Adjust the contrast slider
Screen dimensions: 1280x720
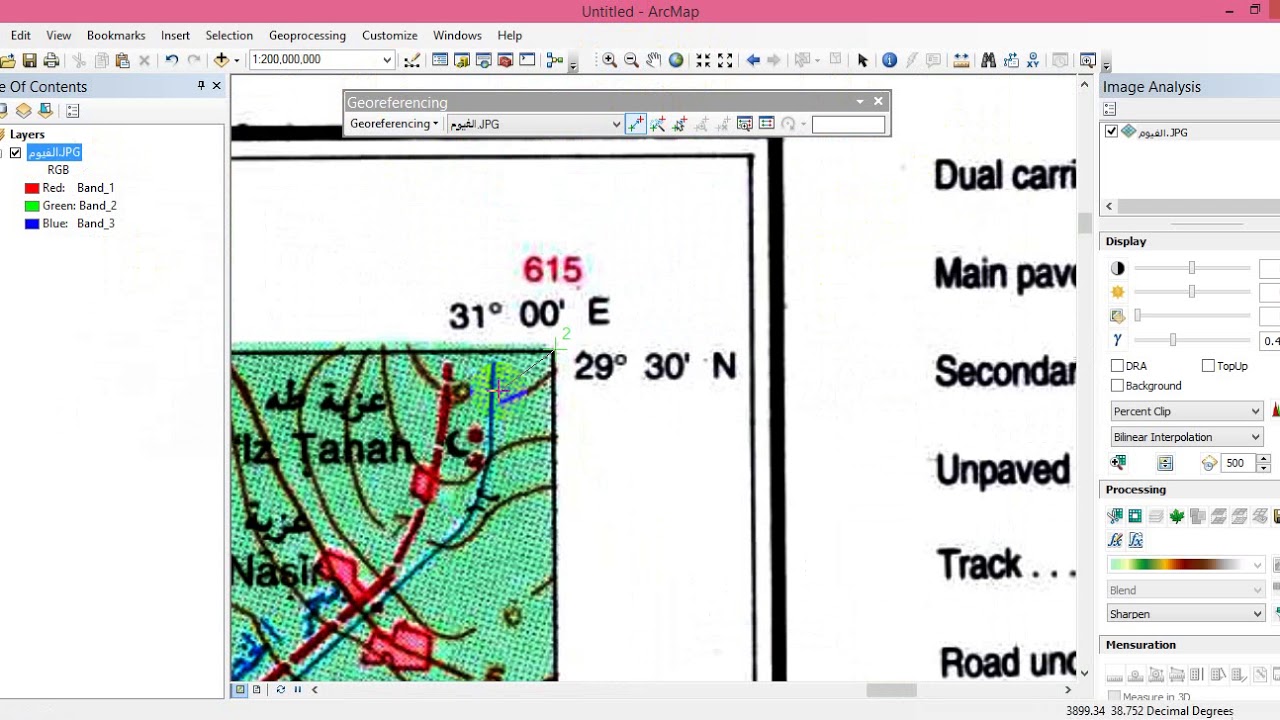(x=1192, y=268)
